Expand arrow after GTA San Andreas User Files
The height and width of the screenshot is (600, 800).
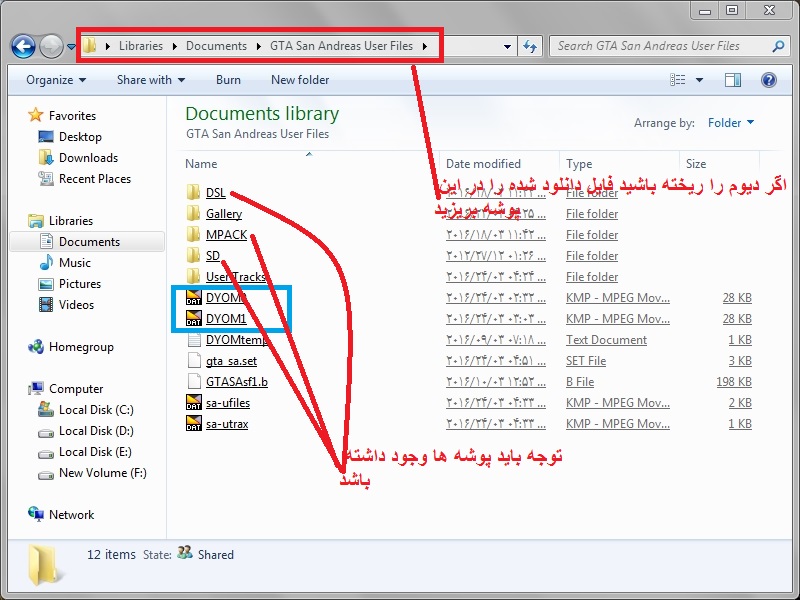tap(424, 46)
